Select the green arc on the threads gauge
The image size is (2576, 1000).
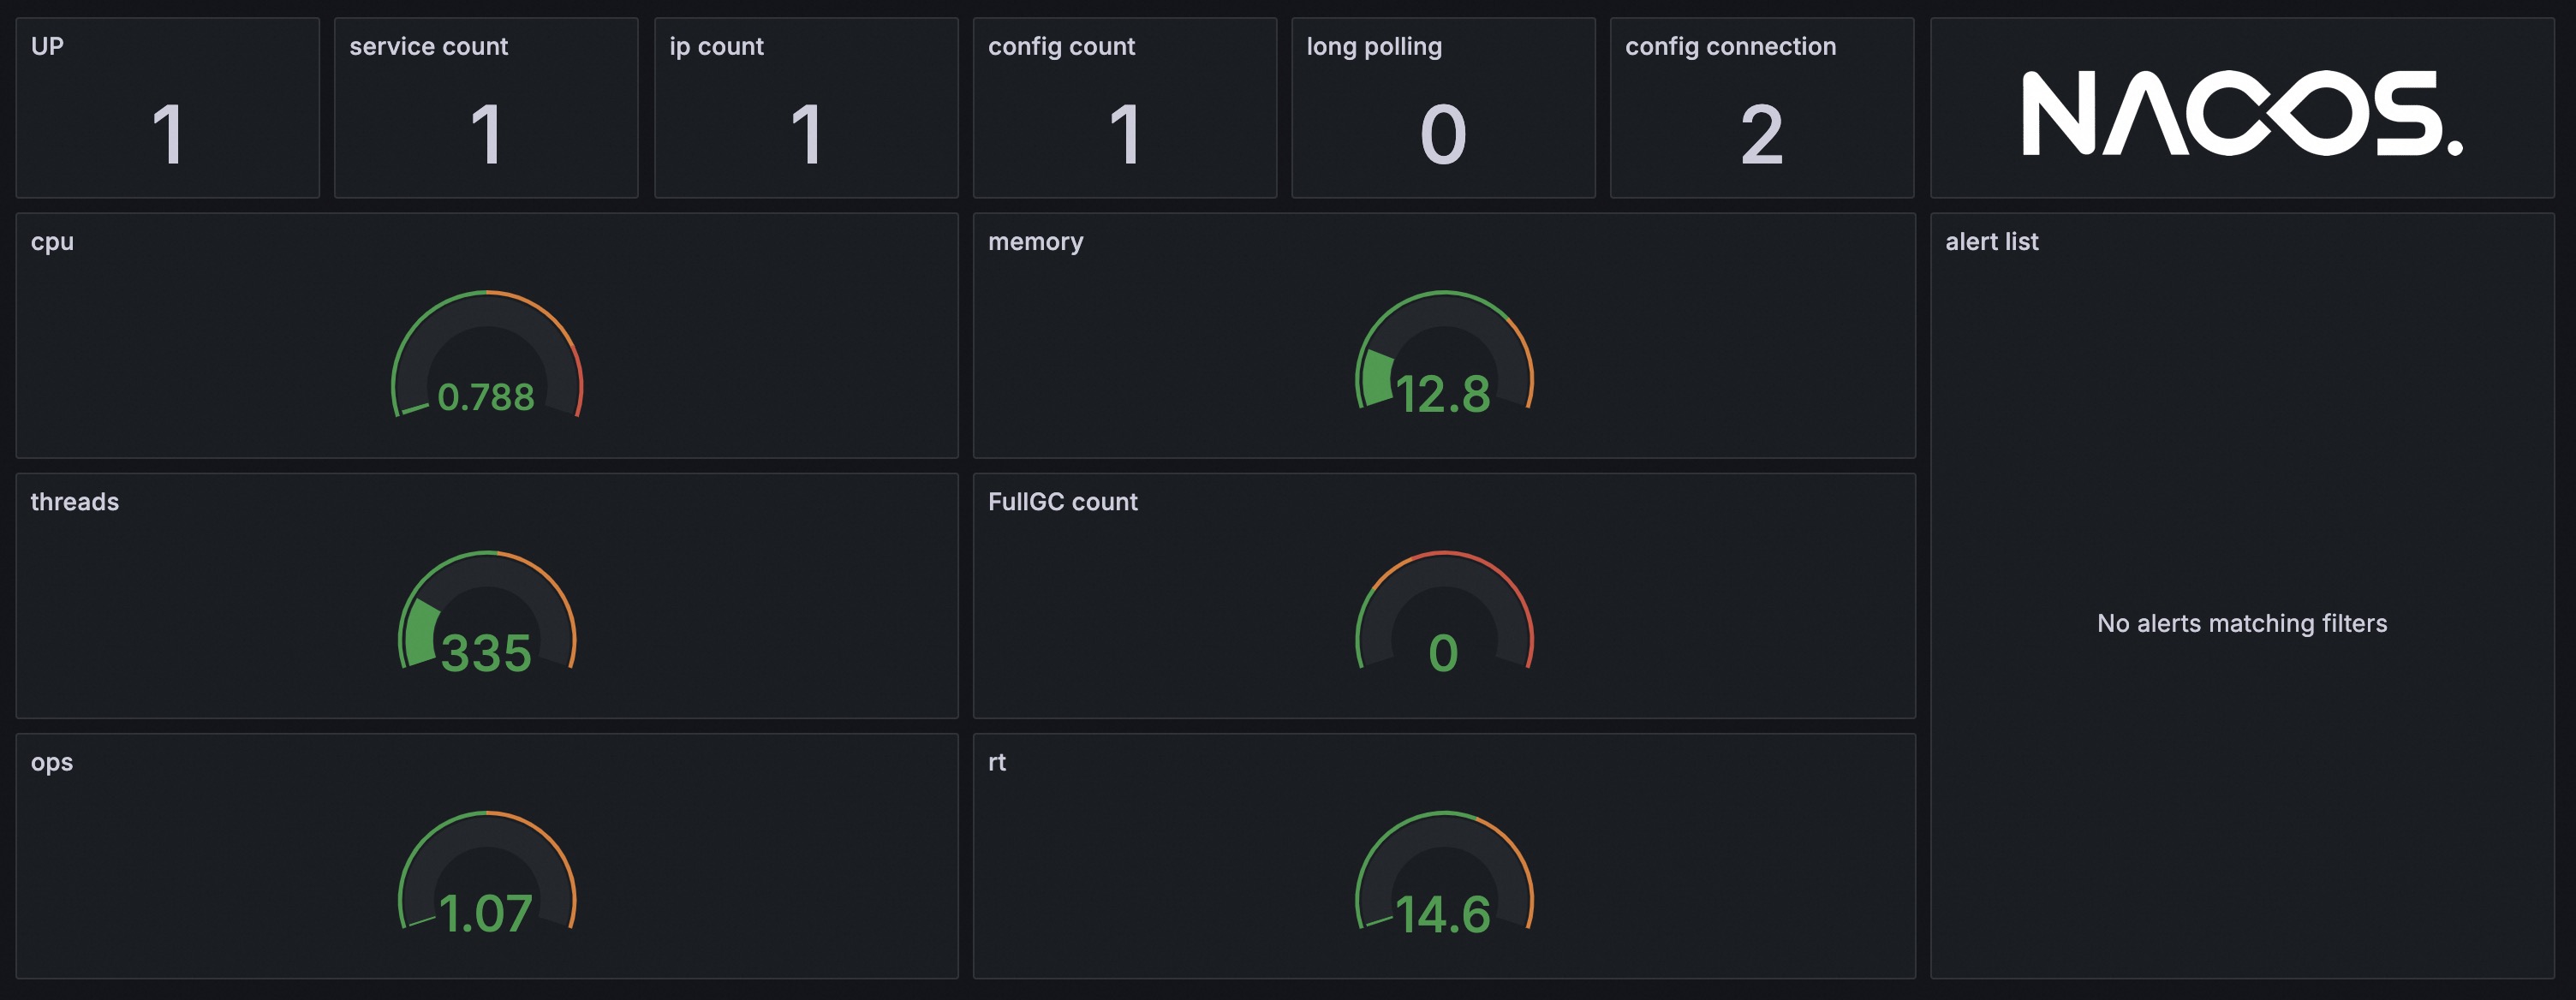(422, 630)
